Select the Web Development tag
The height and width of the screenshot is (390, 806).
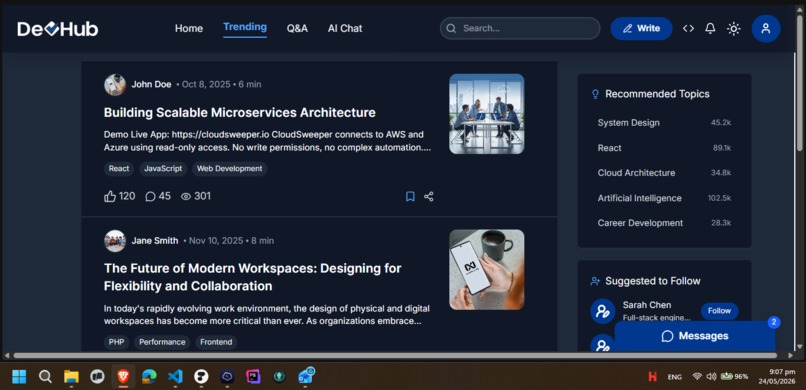pos(229,169)
